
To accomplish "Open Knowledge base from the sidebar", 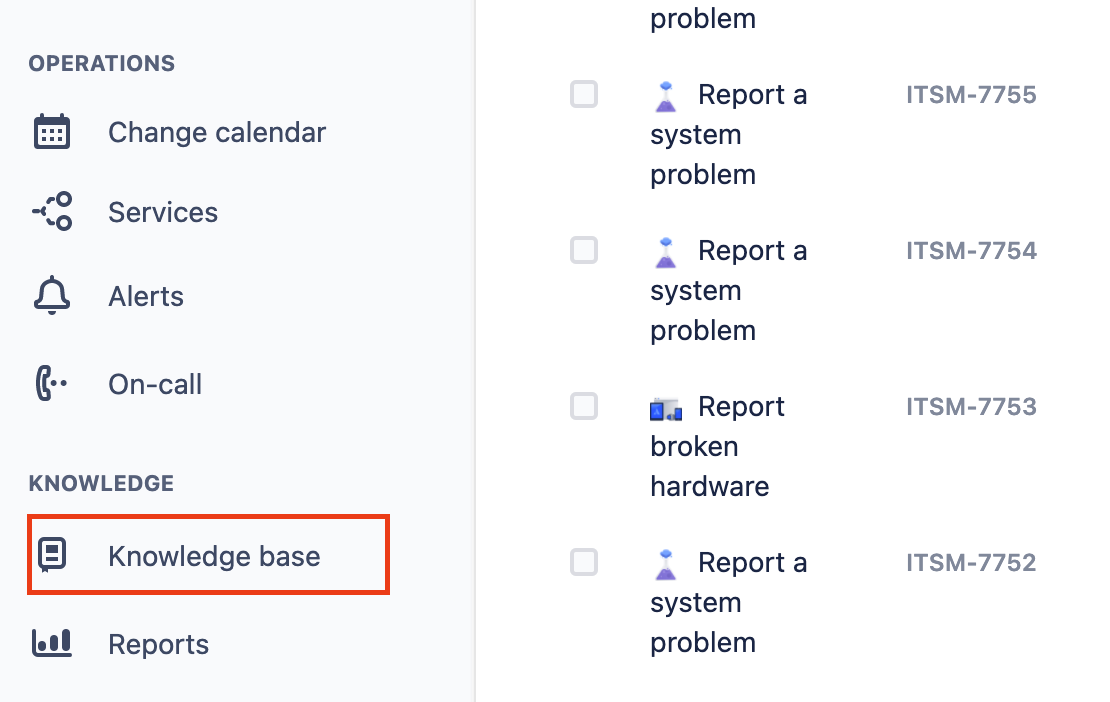I will click(x=211, y=555).
